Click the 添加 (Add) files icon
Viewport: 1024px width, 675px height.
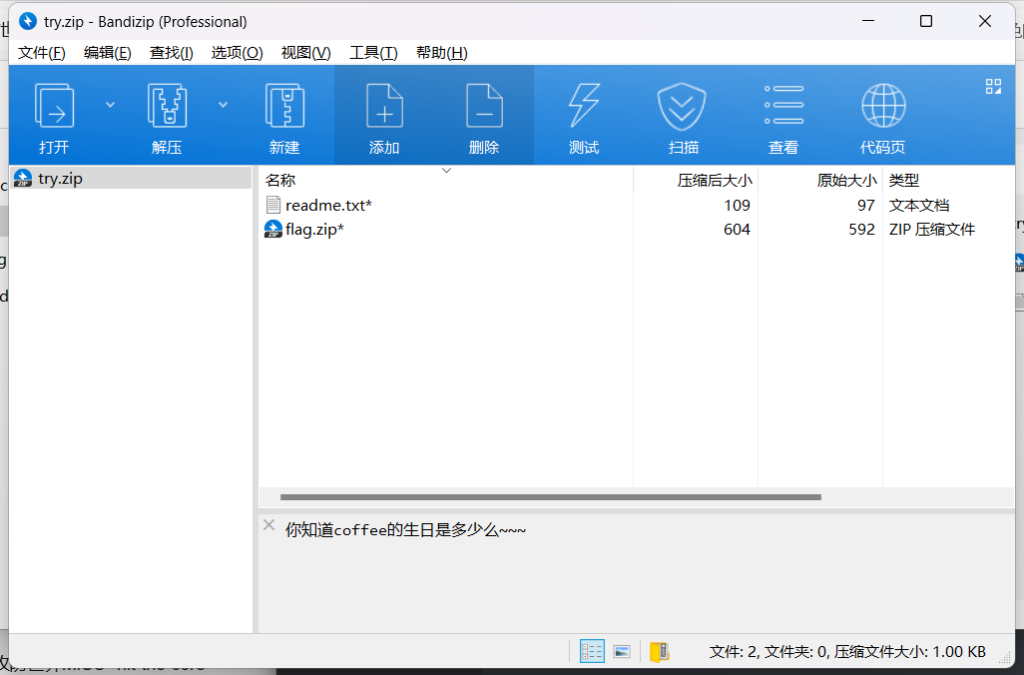(384, 107)
